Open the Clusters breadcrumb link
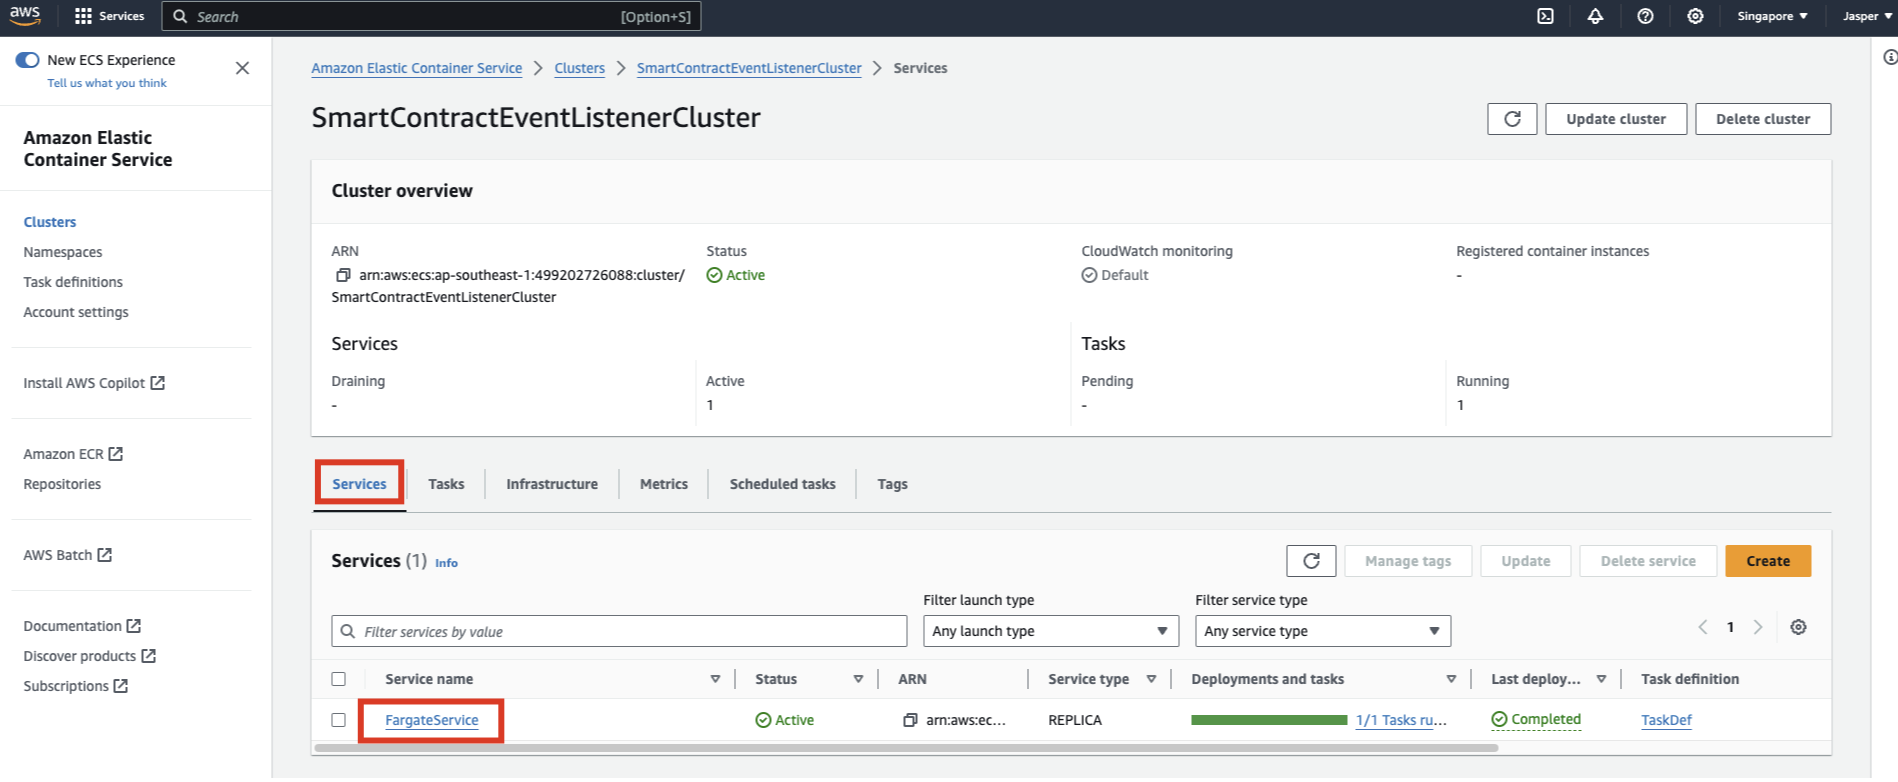Viewport: 1898px width, 782px height. [x=580, y=68]
